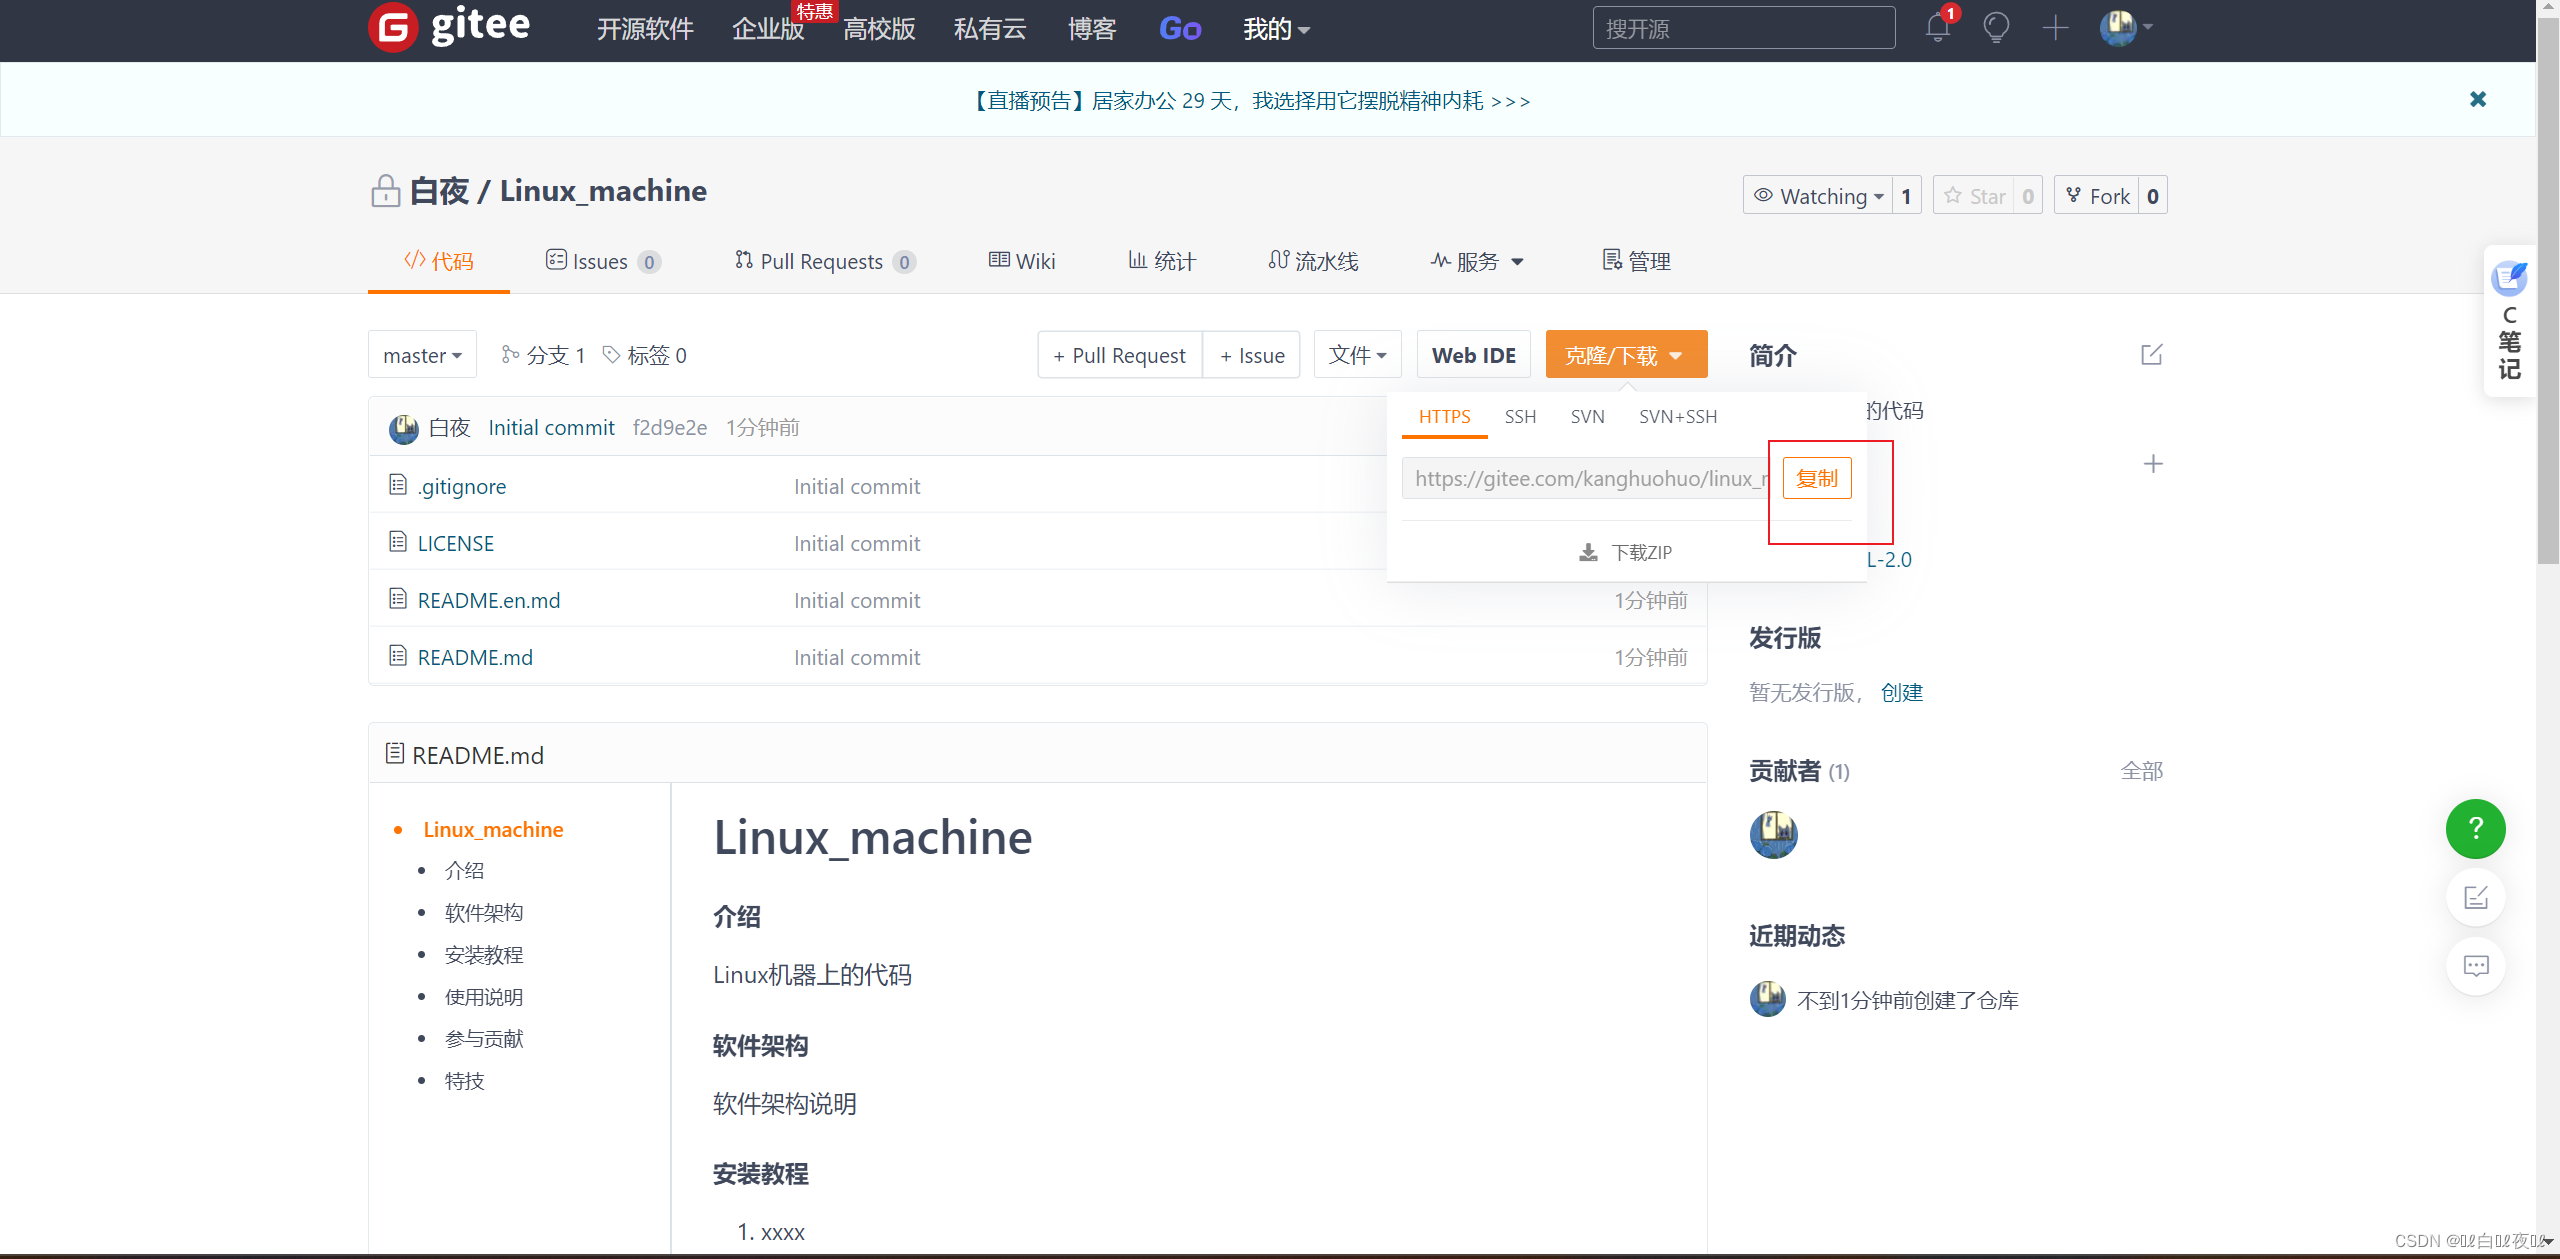The height and width of the screenshot is (1259, 2560).
Task: Expand the 克隆/下载 dropdown button
Action: 1626,355
